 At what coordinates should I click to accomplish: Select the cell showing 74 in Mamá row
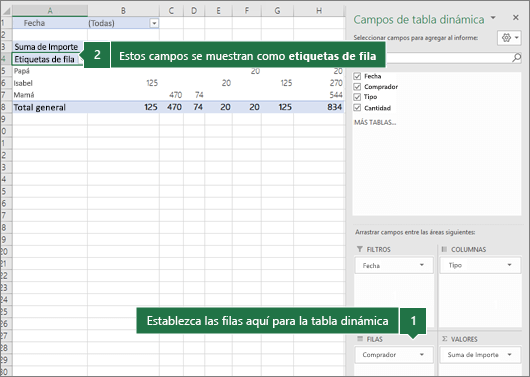(x=194, y=95)
